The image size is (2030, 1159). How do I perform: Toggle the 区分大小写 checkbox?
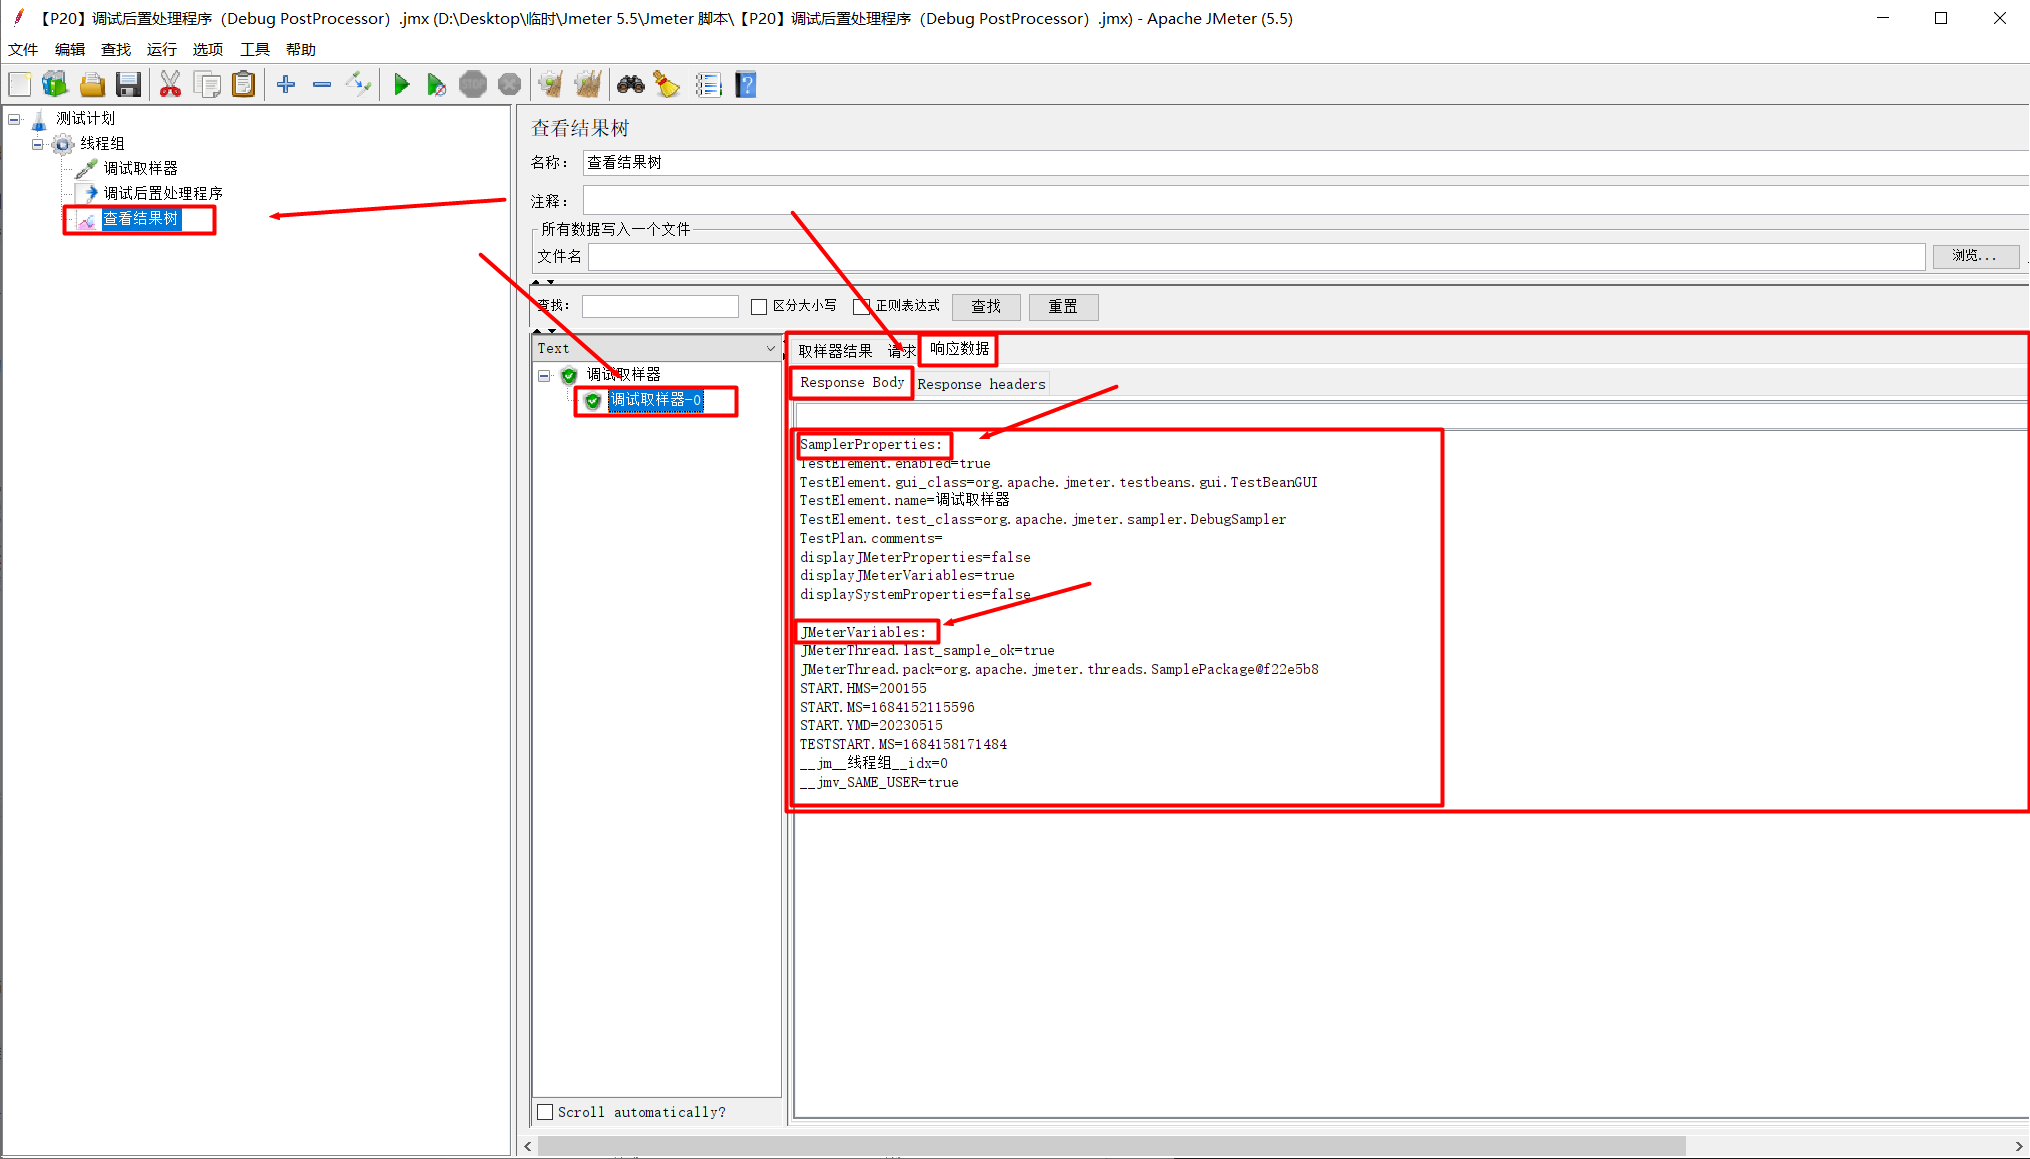point(759,306)
